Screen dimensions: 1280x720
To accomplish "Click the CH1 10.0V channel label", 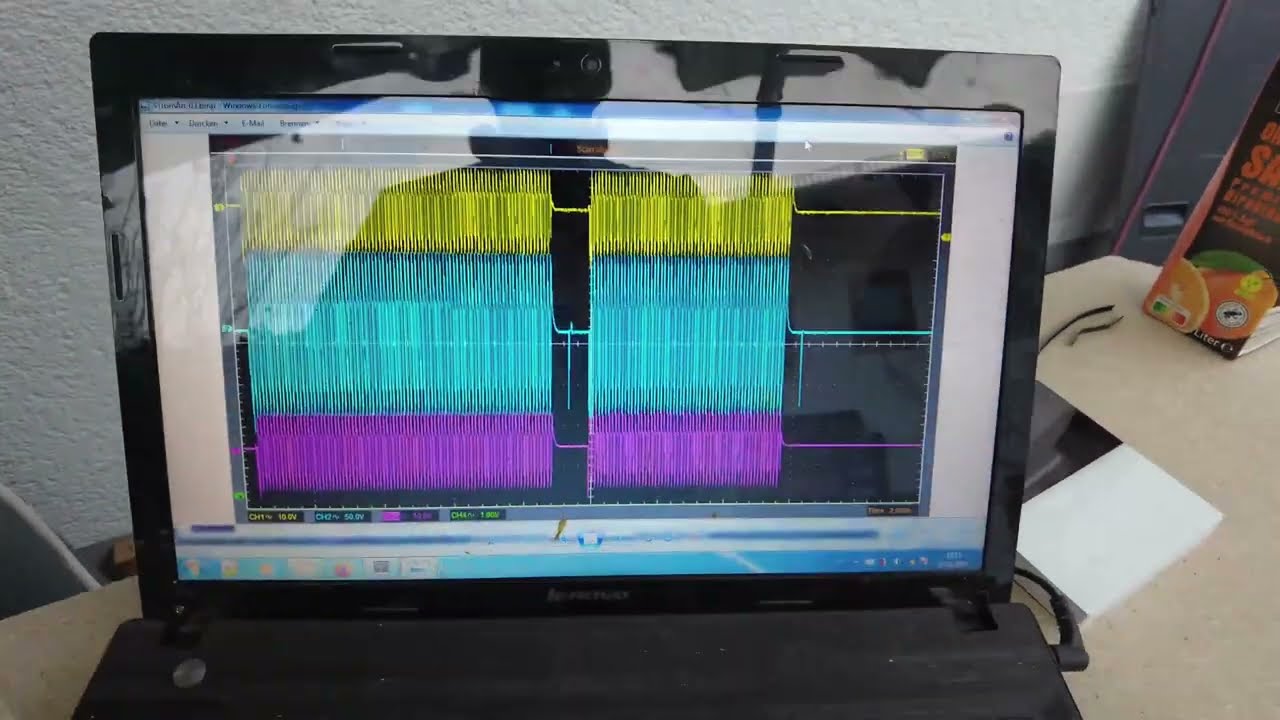I will 274,516.
